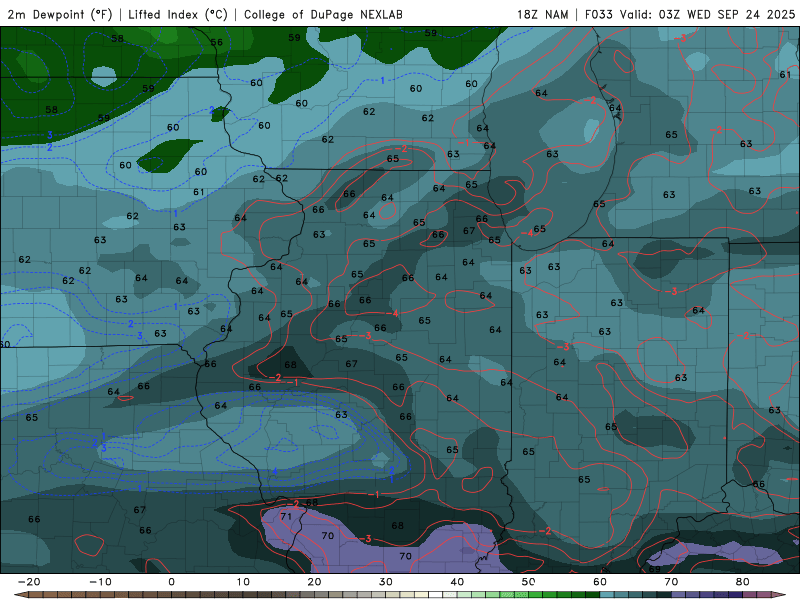
Task: Click the "-10" color scale label
Action: tap(100, 582)
